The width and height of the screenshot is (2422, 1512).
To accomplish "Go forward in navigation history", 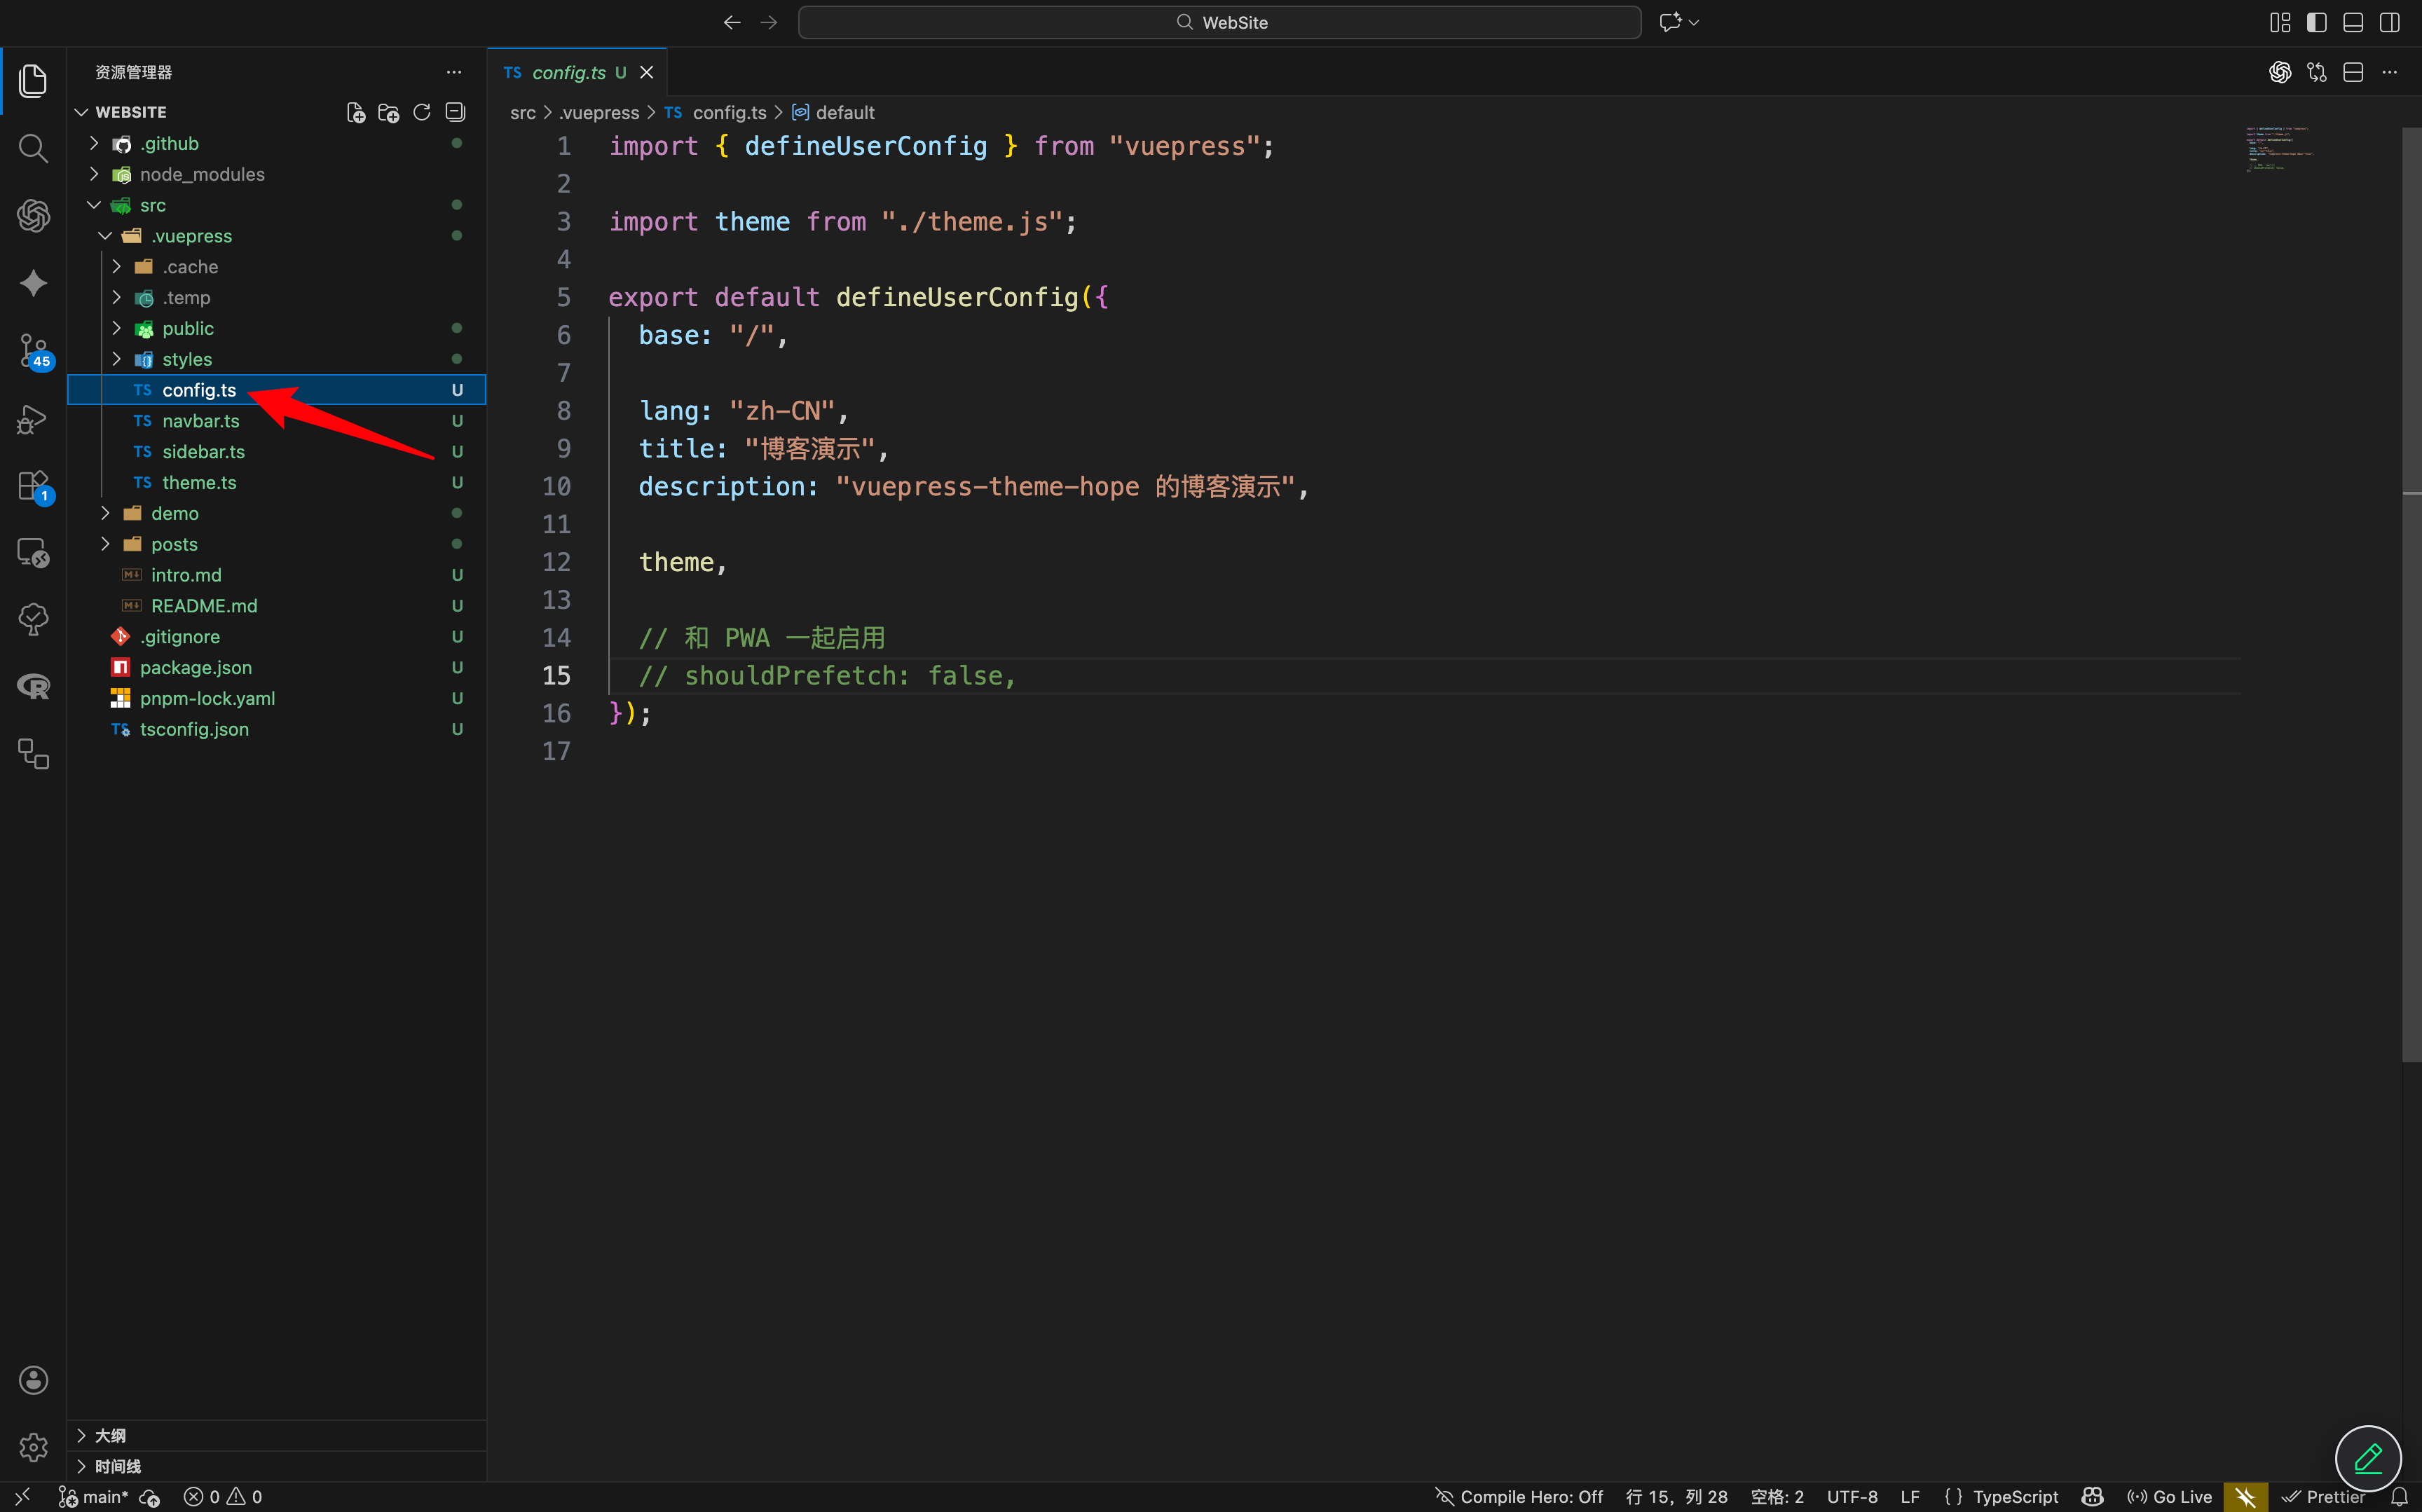I will (768, 22).
